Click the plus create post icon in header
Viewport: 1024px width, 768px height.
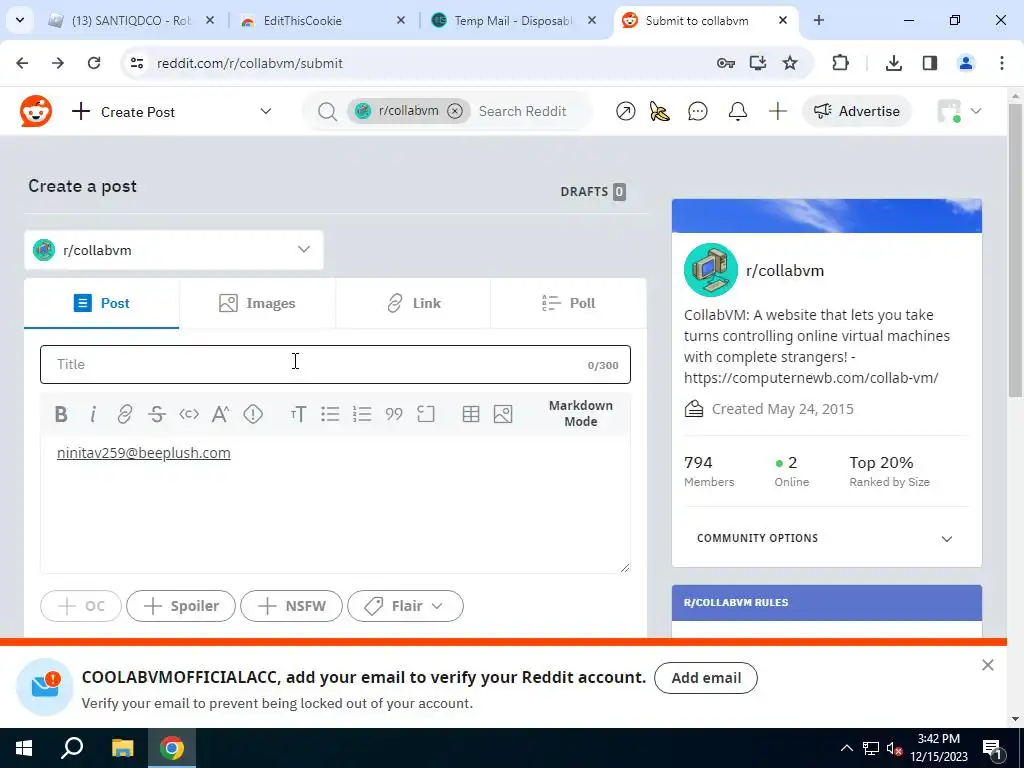coord(777,112)
